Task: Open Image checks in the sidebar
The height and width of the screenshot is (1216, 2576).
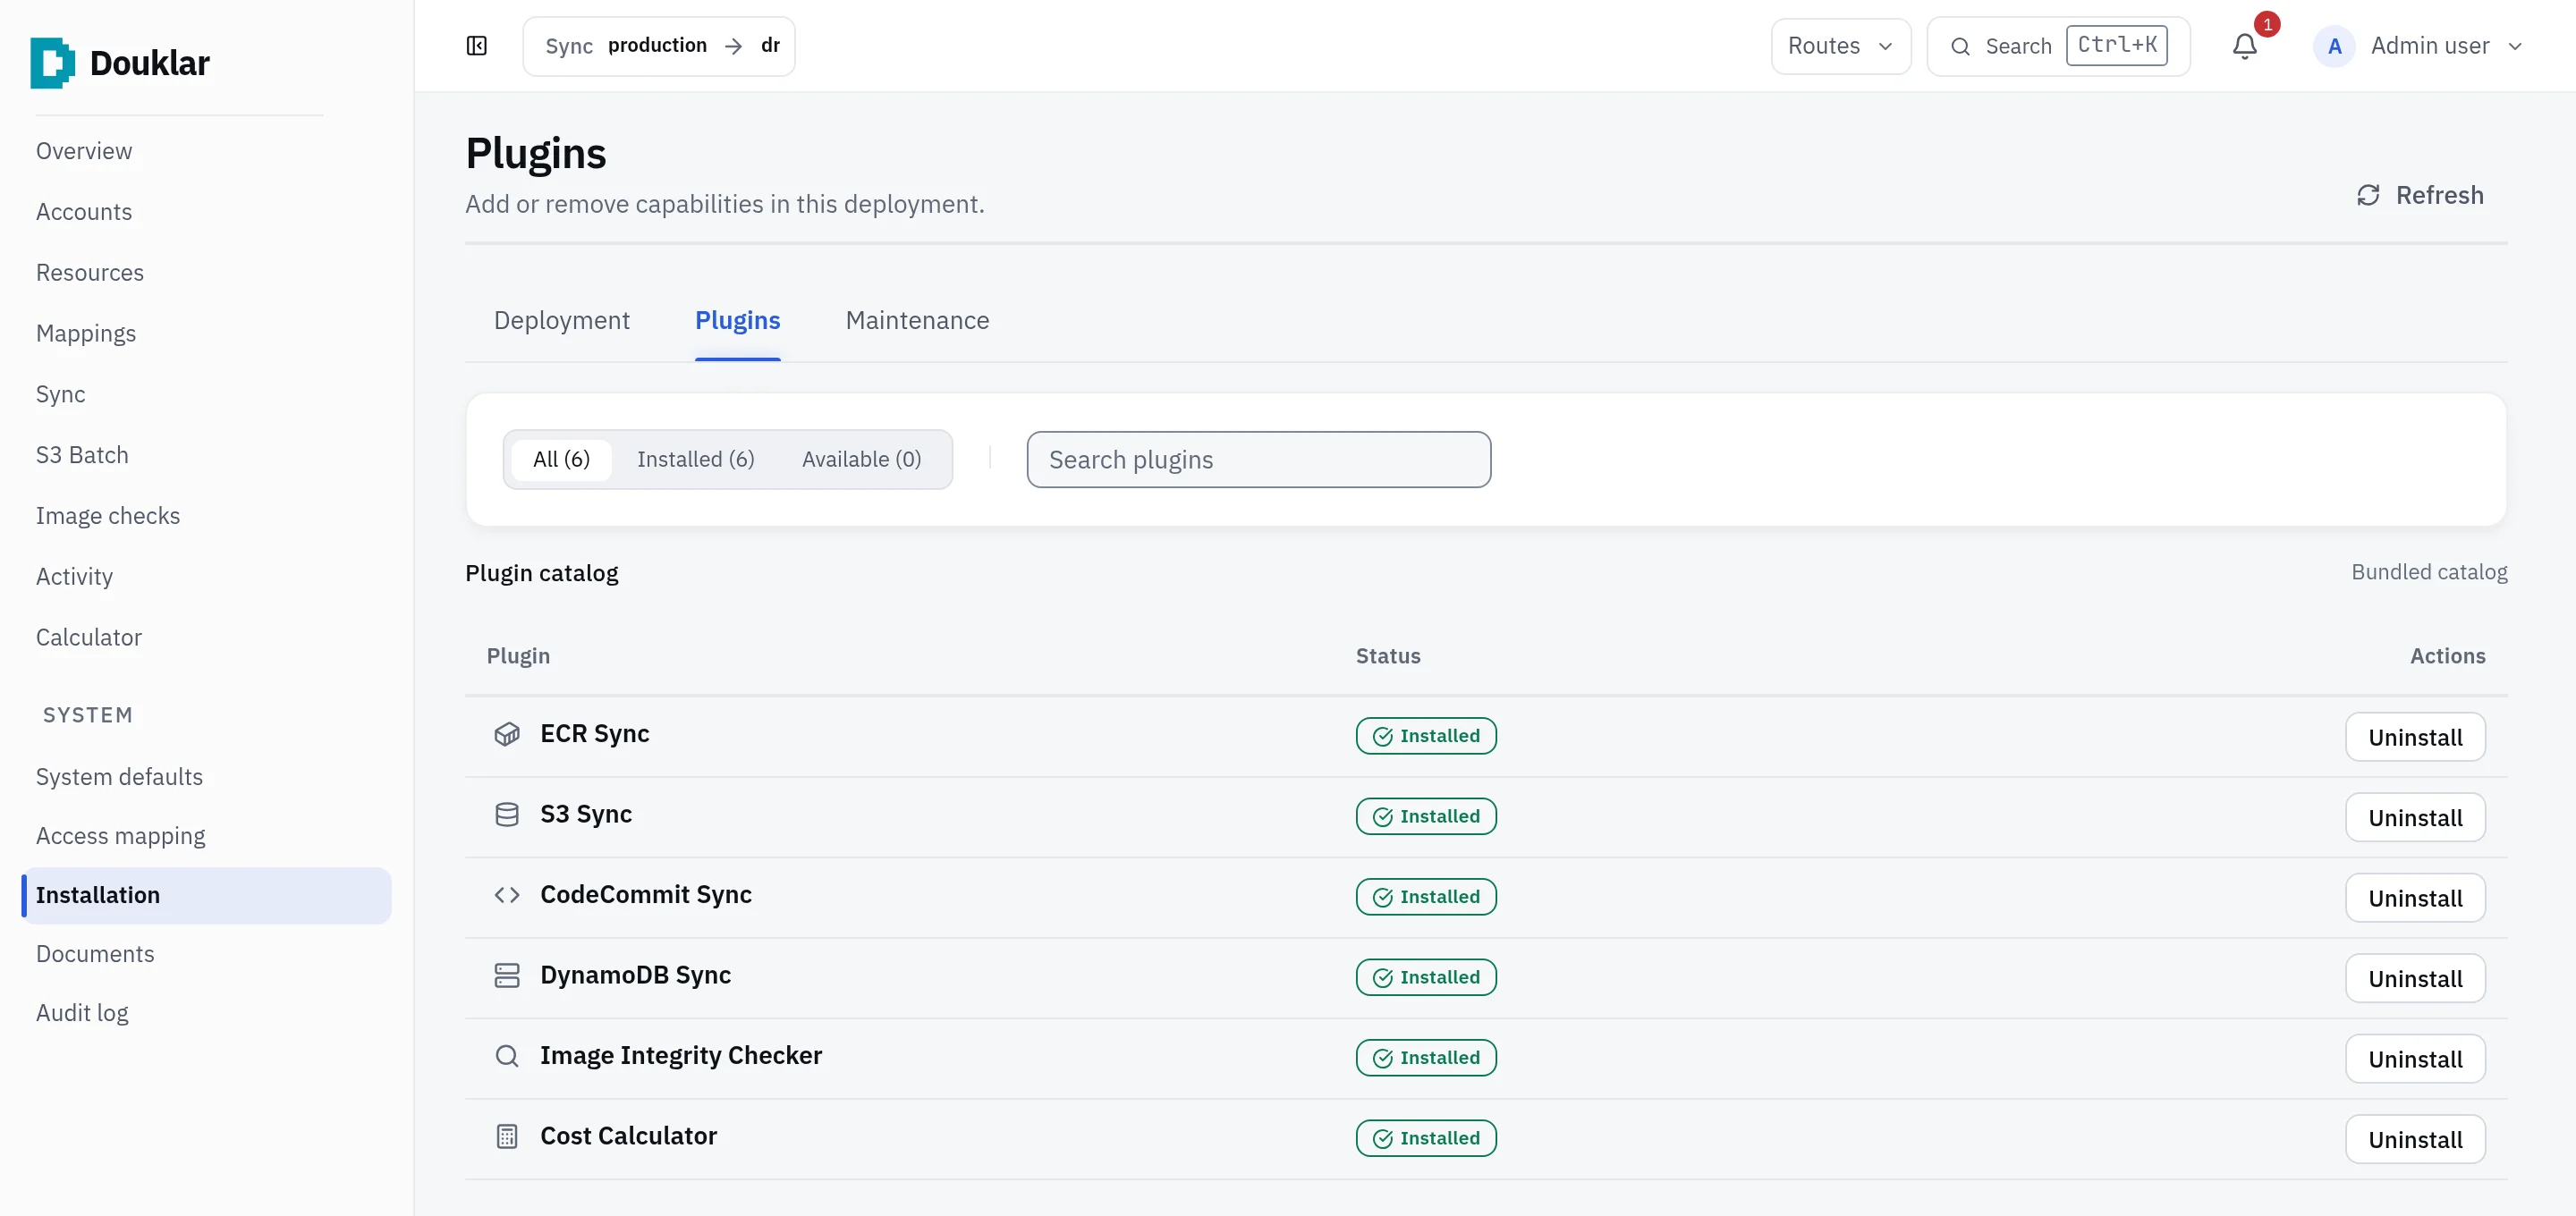Action: pyautogui.click(x=108, y=516)
